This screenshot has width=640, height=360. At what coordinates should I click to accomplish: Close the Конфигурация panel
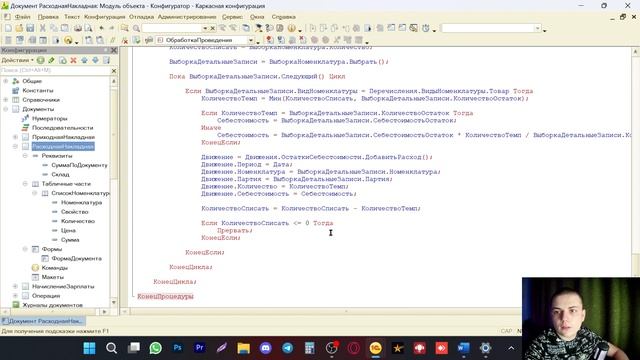114,50
